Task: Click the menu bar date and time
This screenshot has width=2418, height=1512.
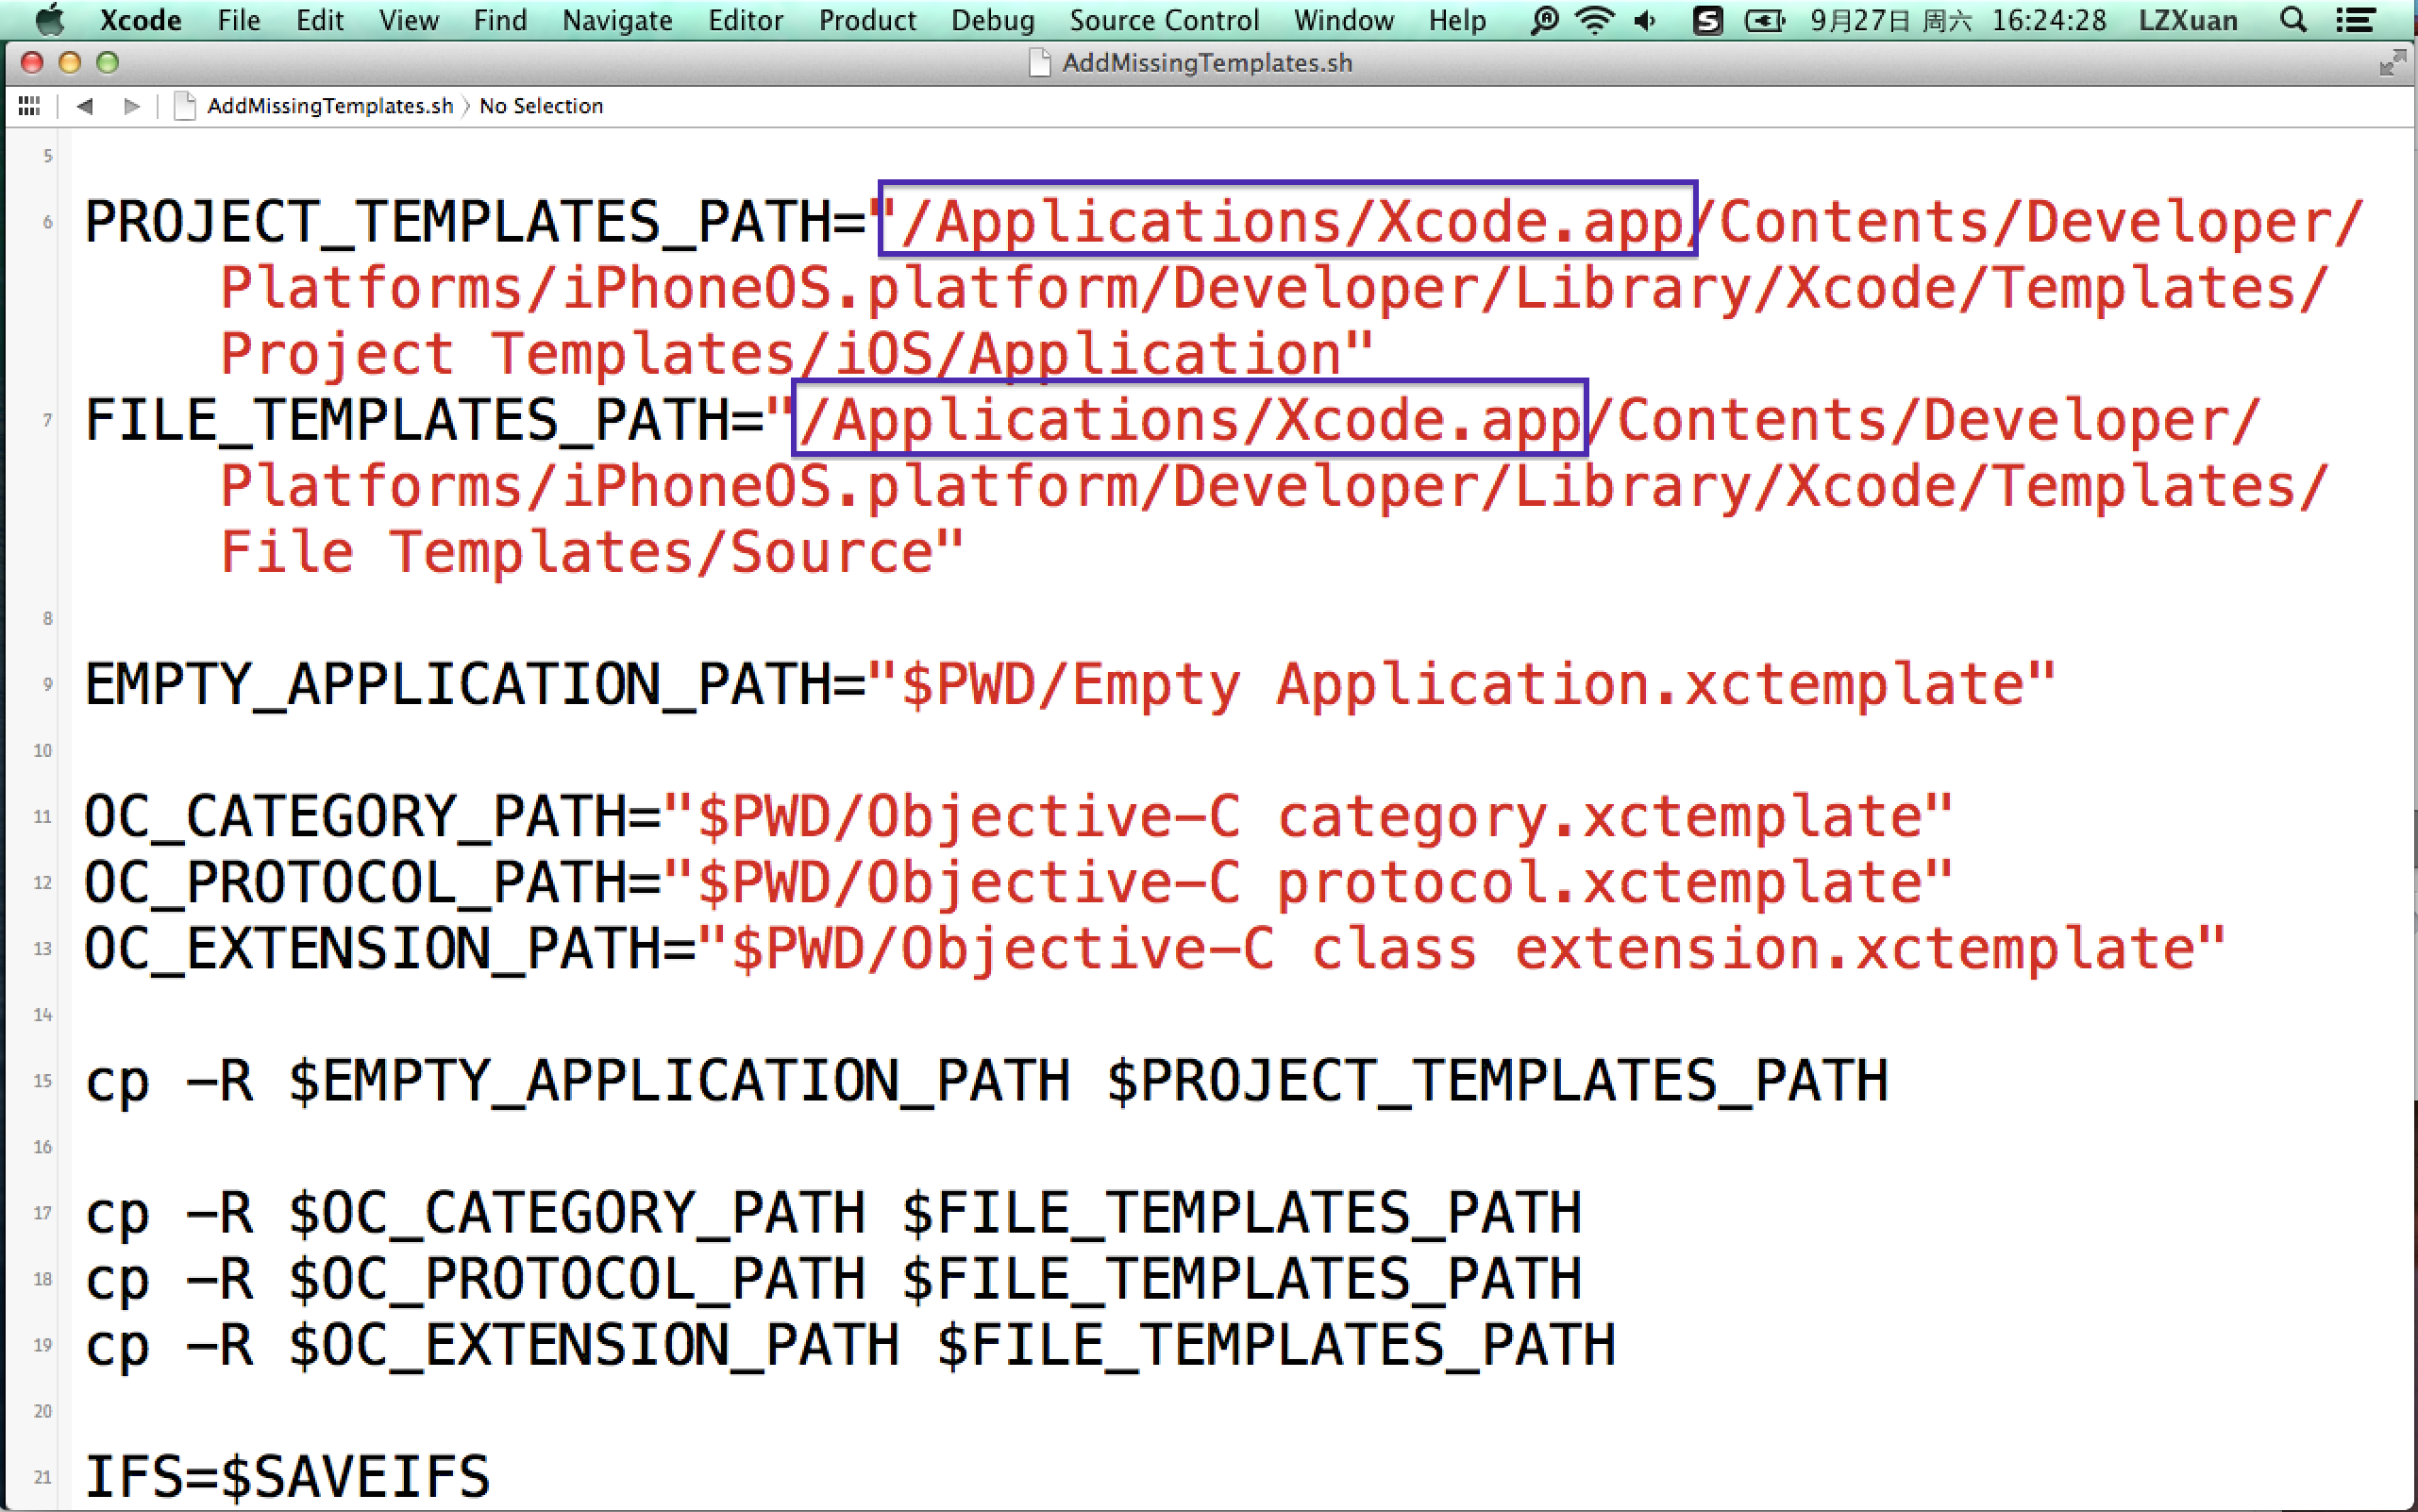Action: point(1957,20)
